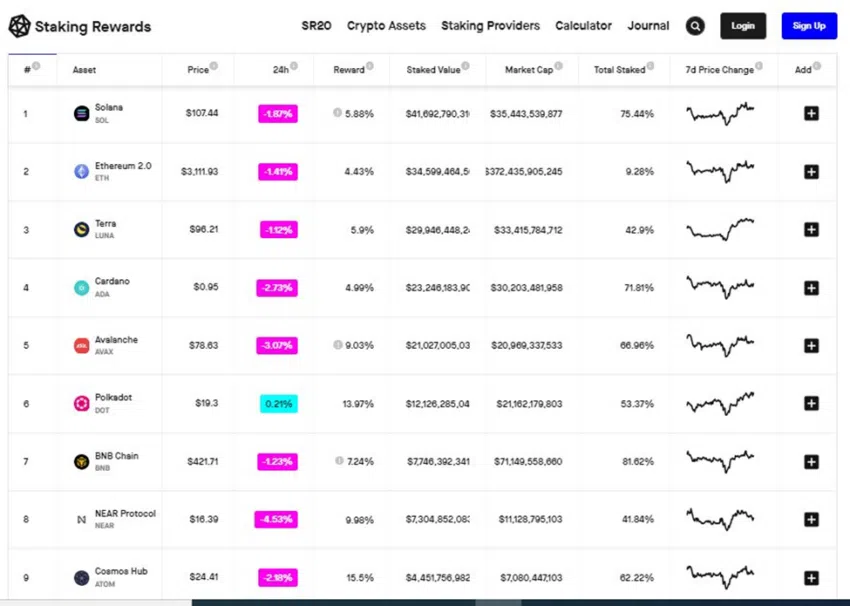Open the Crypto Assets menu

tap(386, 25)
